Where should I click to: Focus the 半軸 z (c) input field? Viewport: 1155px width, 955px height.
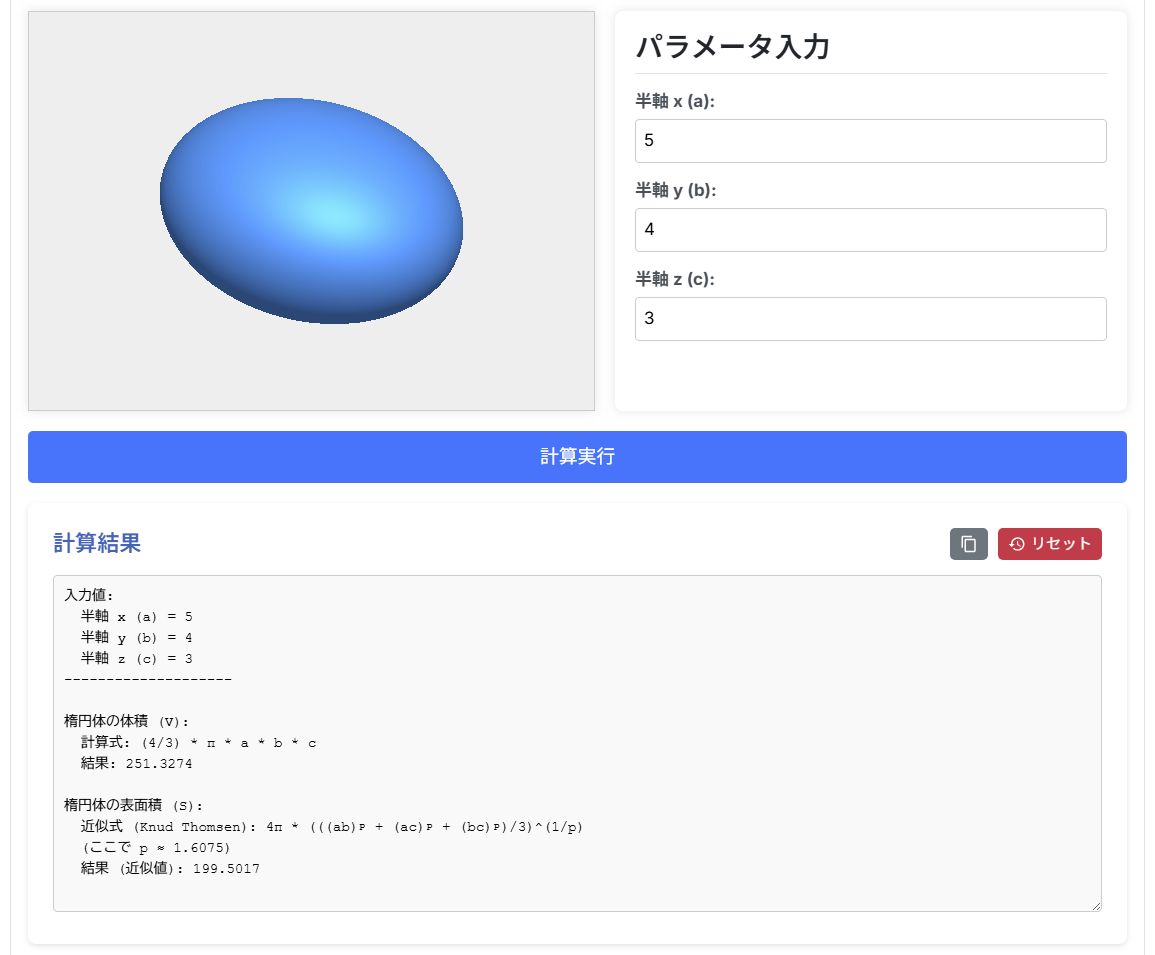(x=870, y=319)
